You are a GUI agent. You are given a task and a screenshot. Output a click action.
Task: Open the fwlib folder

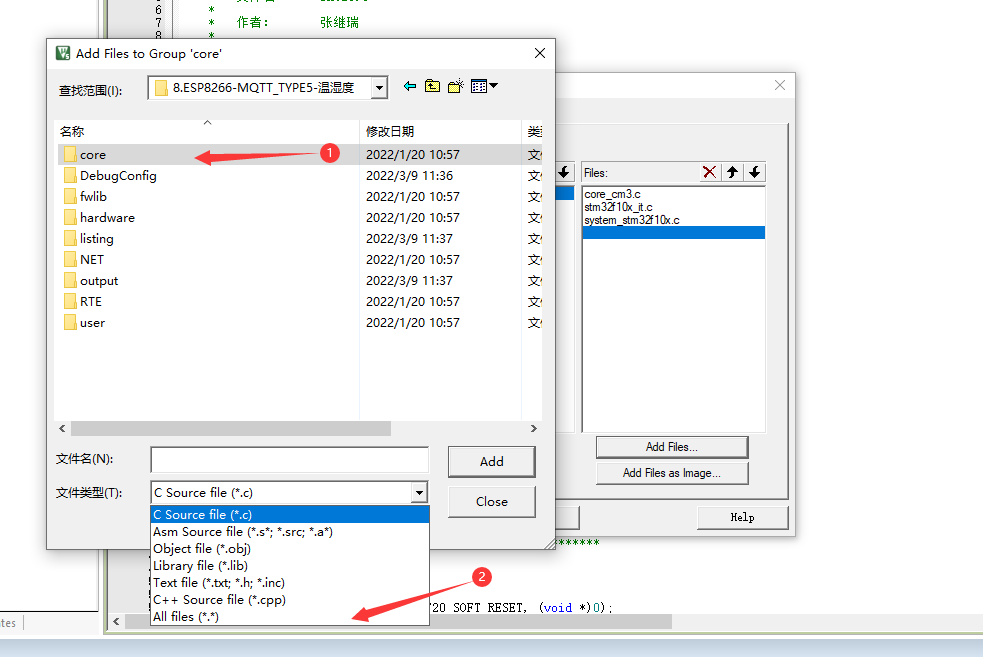(93, 197)
